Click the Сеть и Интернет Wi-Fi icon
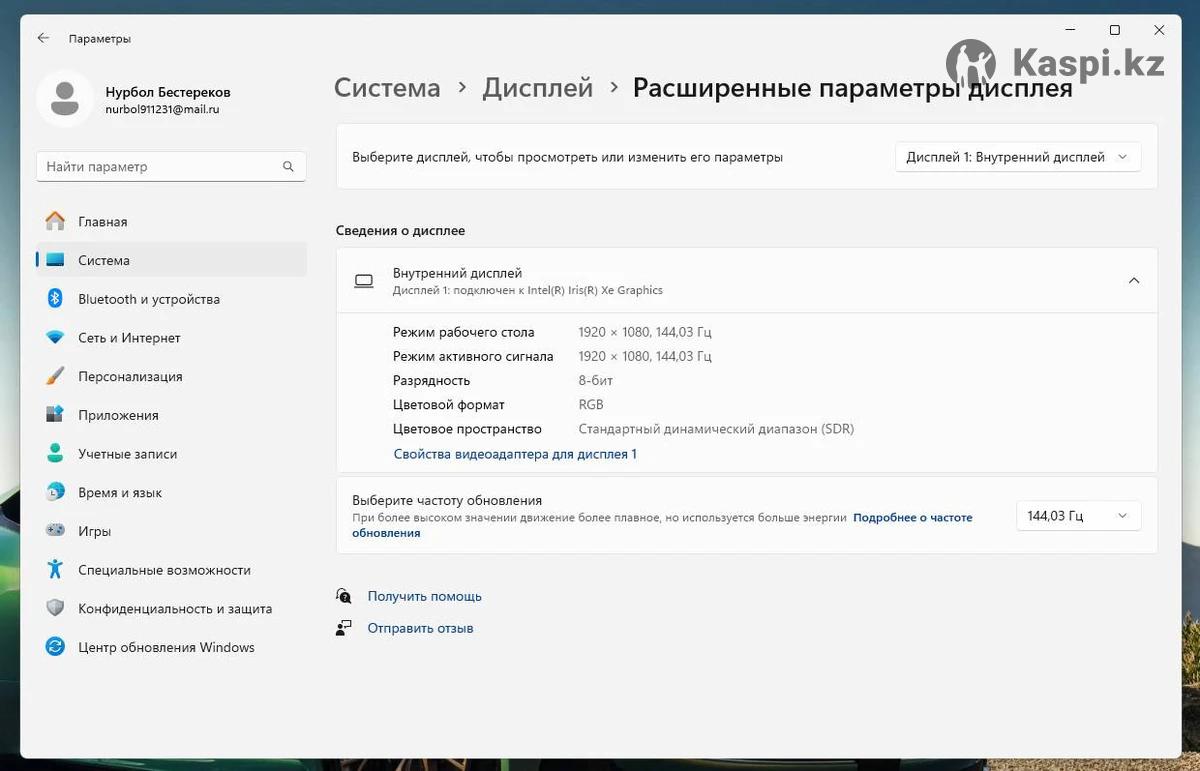The height and width of the screenshot is (771, 1200). tap(56, 338)
